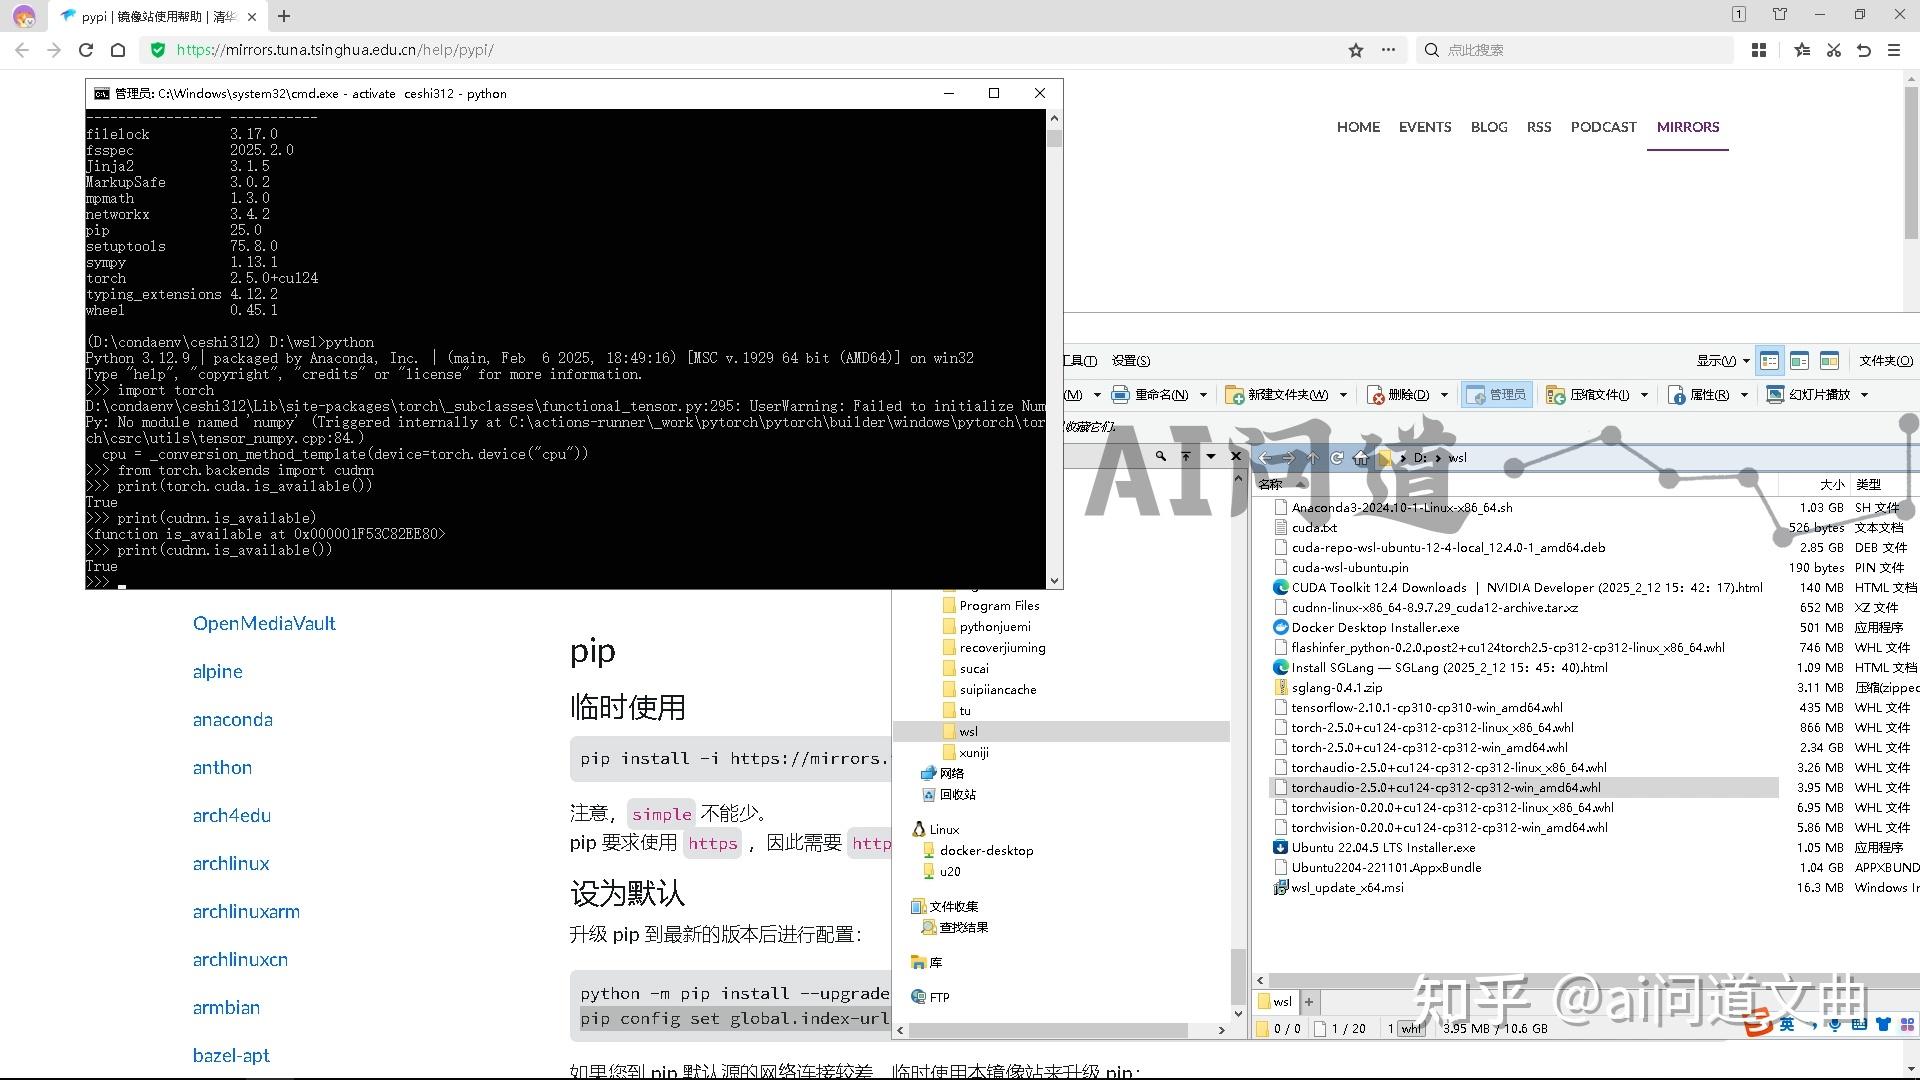Toggle the bookmark star in the browser address bar
Viewport: 1920px width, 1080px height.
(x=1355, y=49)
